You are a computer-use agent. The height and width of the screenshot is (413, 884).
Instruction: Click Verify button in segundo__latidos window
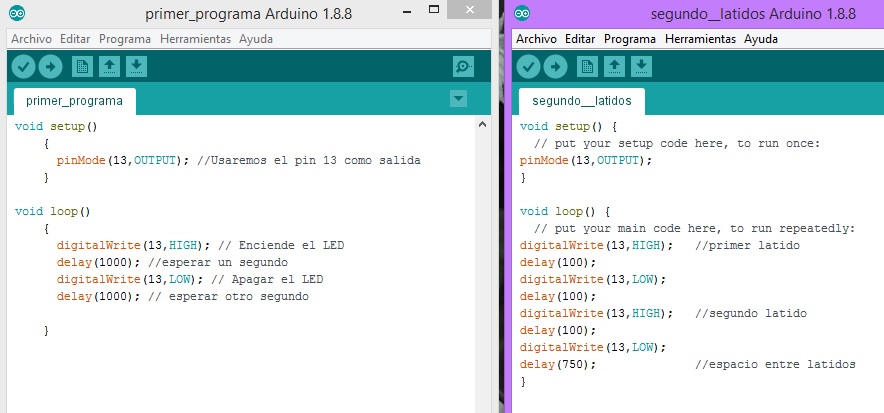click(x=528, y=67)
